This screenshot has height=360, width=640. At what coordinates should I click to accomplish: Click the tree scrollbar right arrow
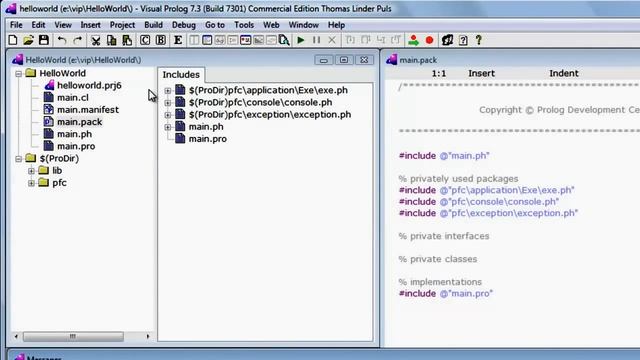point(148,336)
